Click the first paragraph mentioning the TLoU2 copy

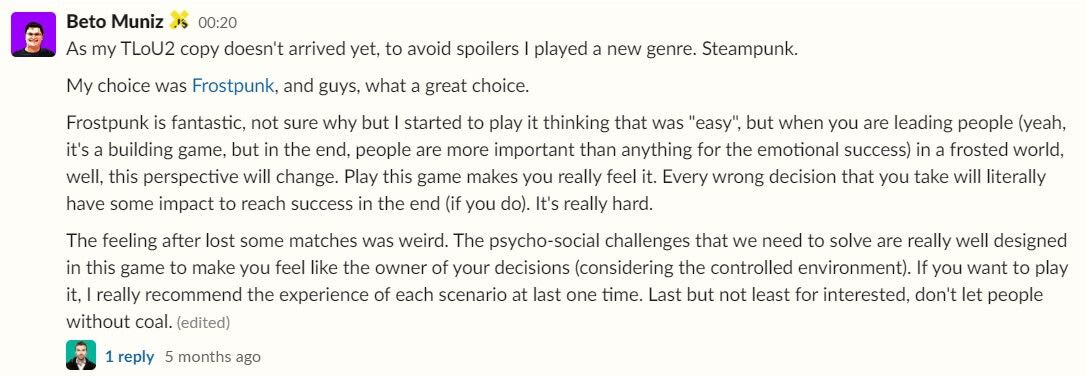(x=432, y=51)
